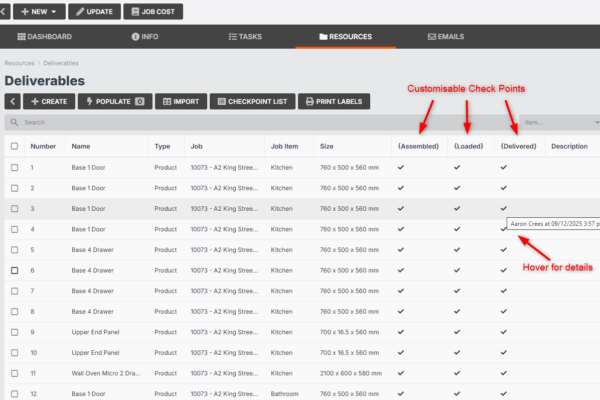
Task: Check the row 11 checkbox
Action: click(15, 373)
